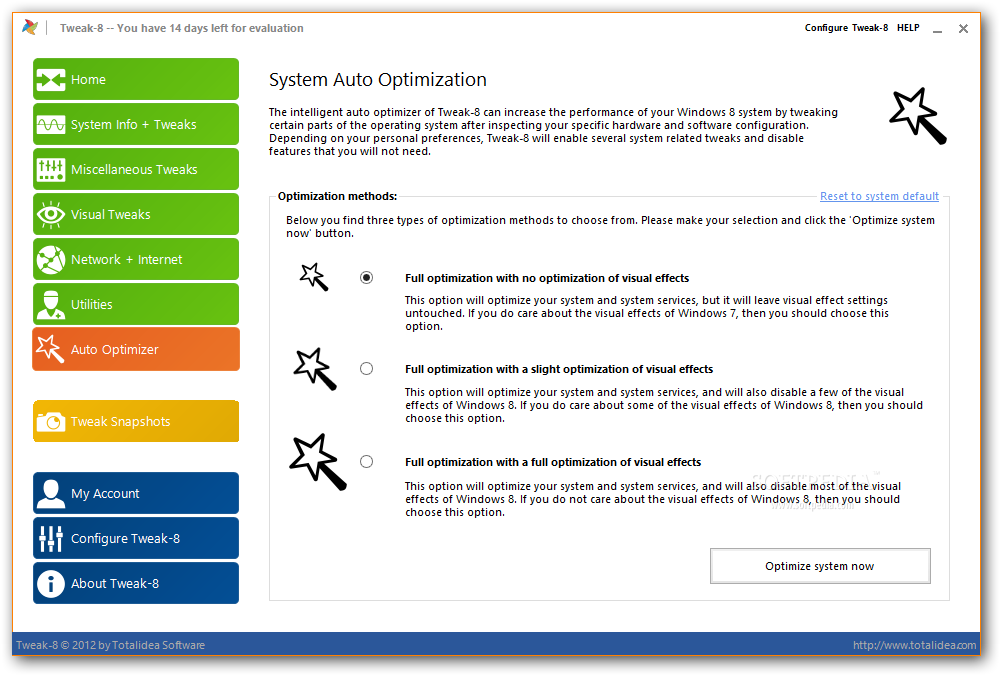Click the Home sidebar icon
The width and height of the screenshot is (1001, 676).
50,80
